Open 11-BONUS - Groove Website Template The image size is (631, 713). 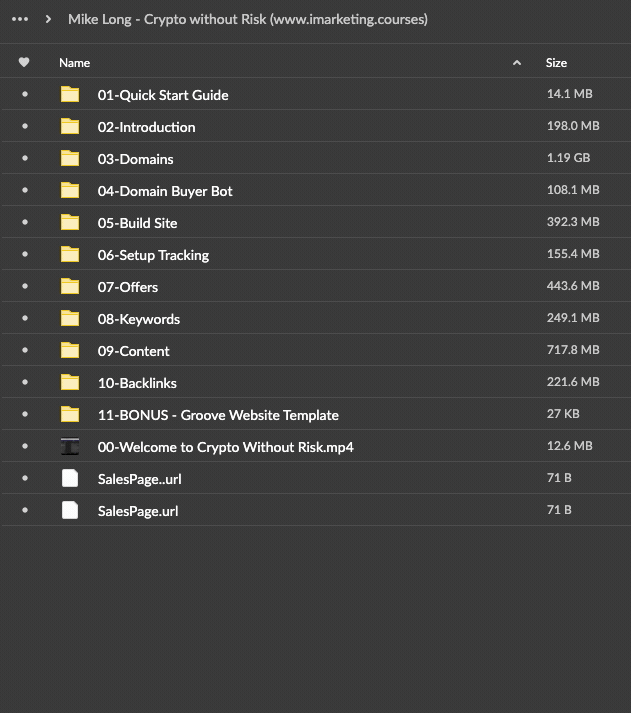pyautogui.click(x=218, y=415)
